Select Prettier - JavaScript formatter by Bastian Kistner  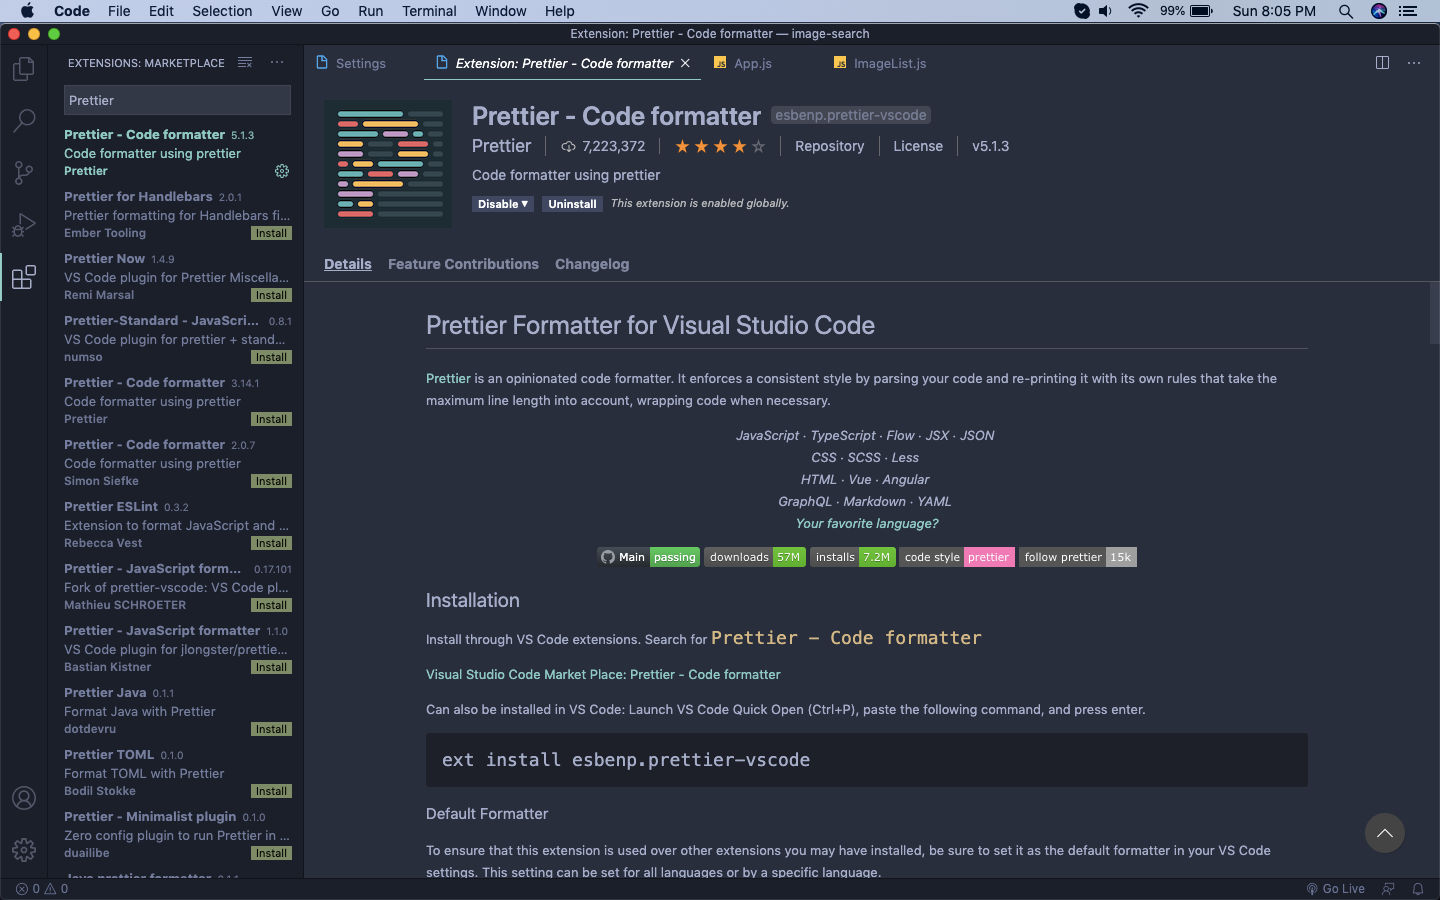click(176, 648)
